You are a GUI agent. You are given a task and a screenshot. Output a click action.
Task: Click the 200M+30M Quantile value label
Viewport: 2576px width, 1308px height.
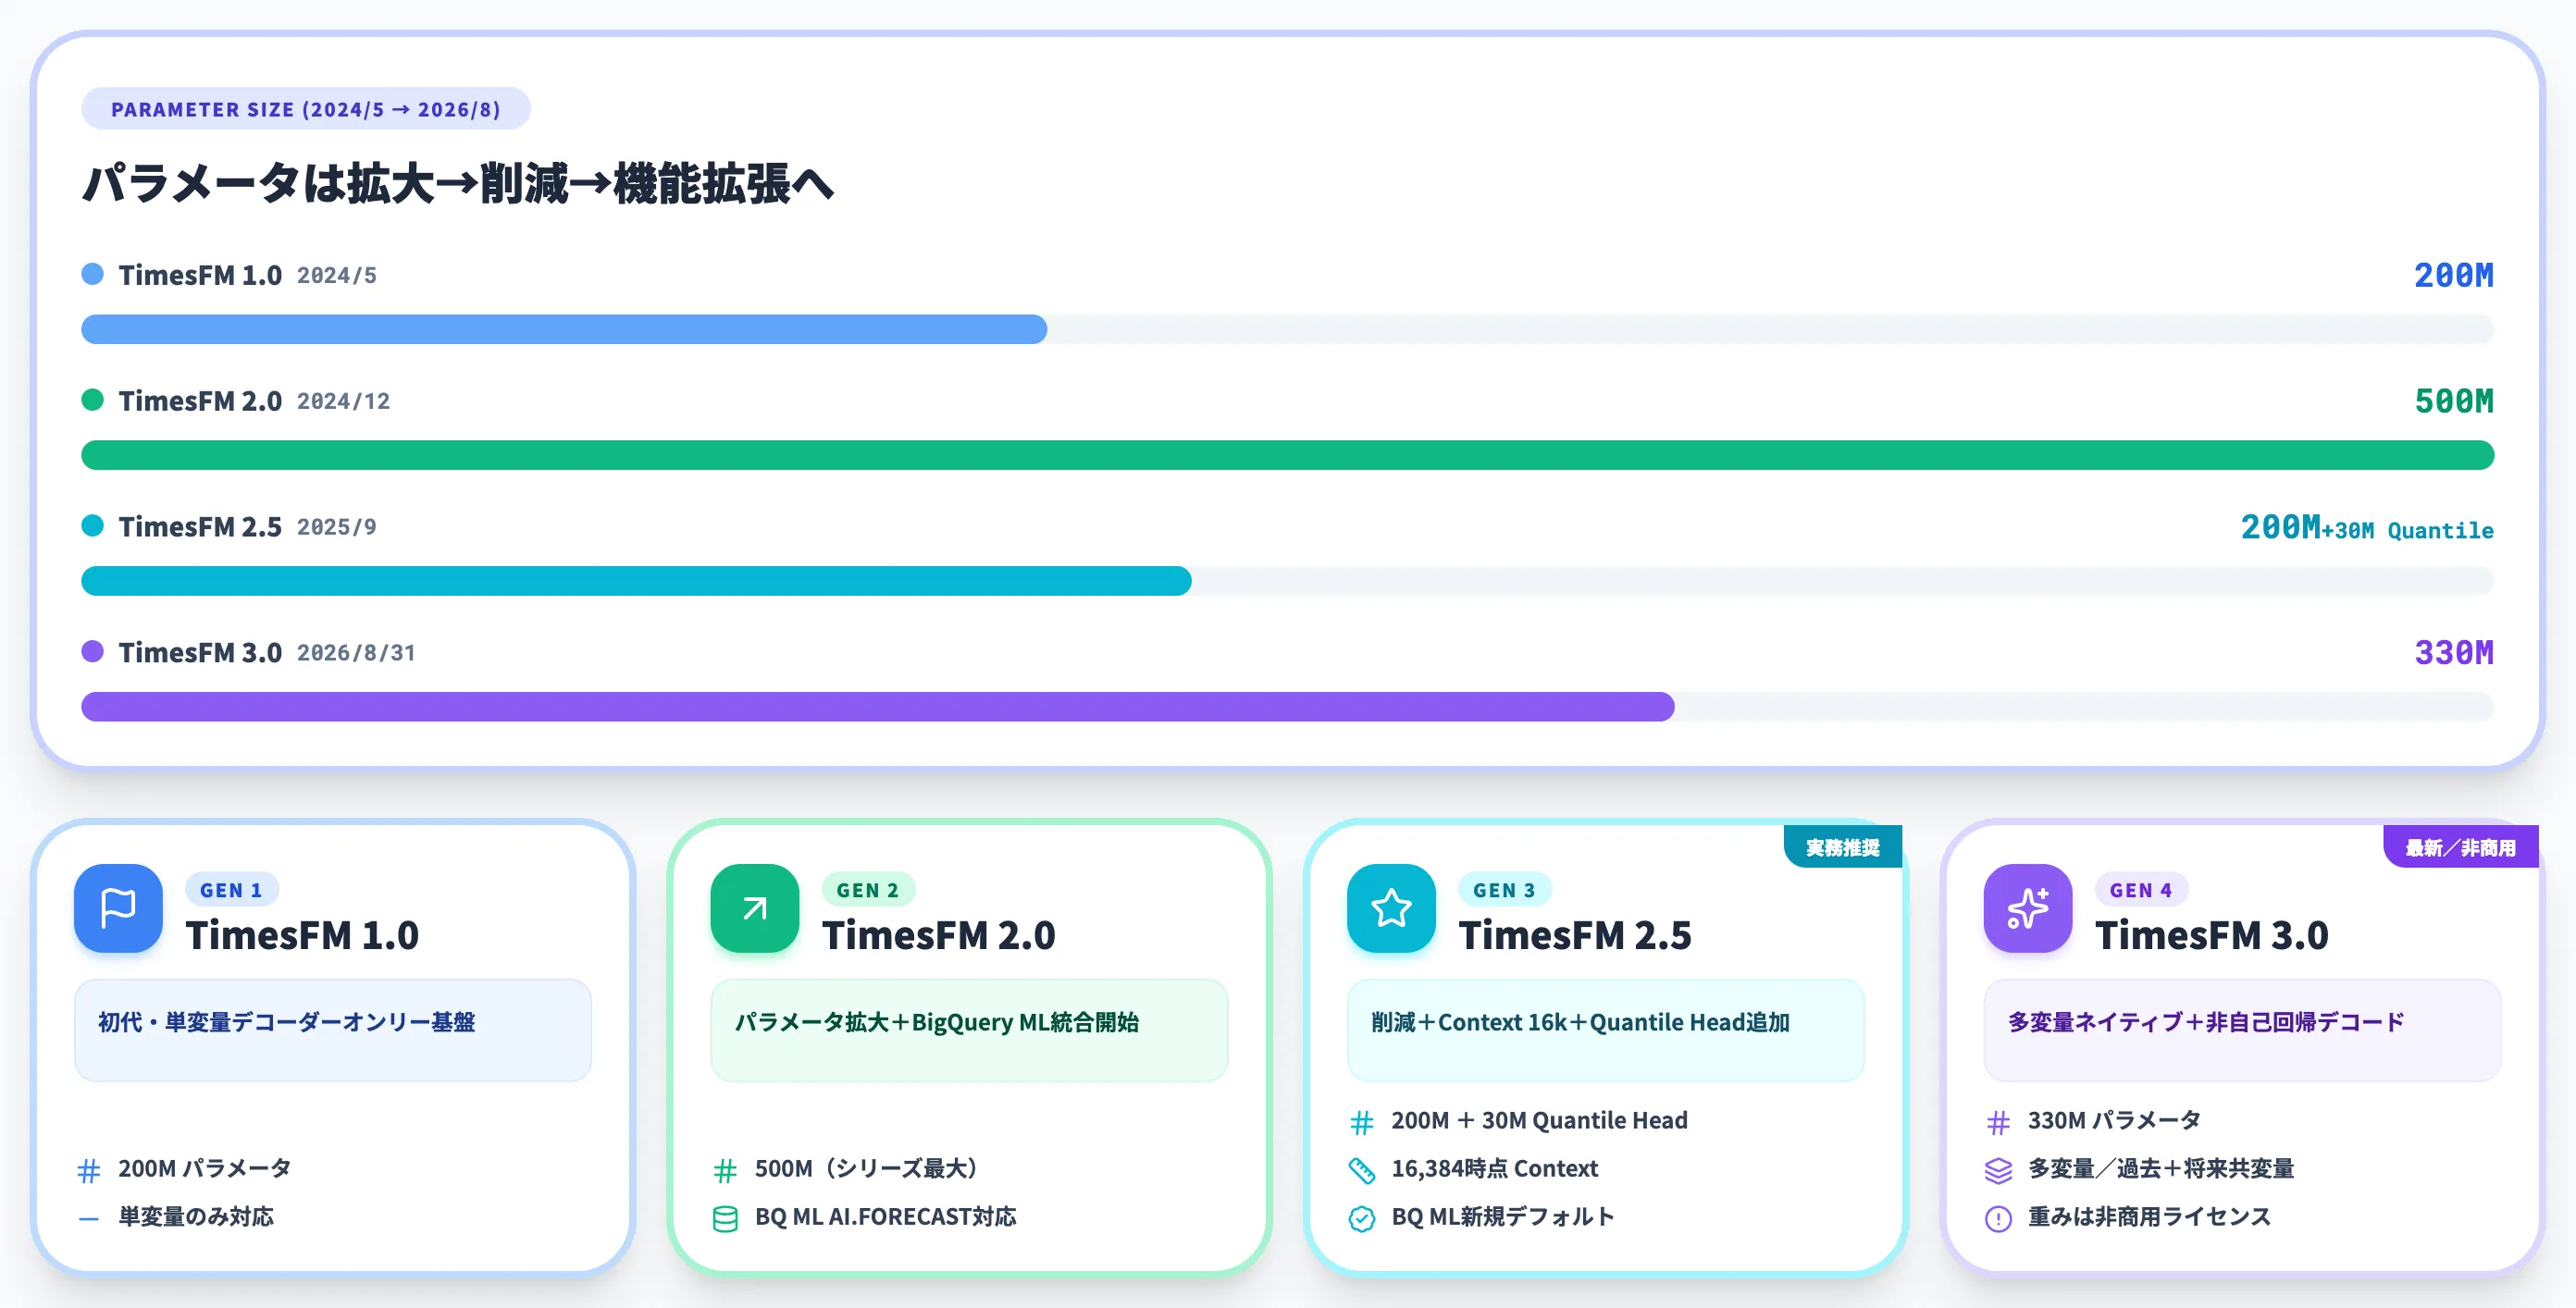(2367, 527)
